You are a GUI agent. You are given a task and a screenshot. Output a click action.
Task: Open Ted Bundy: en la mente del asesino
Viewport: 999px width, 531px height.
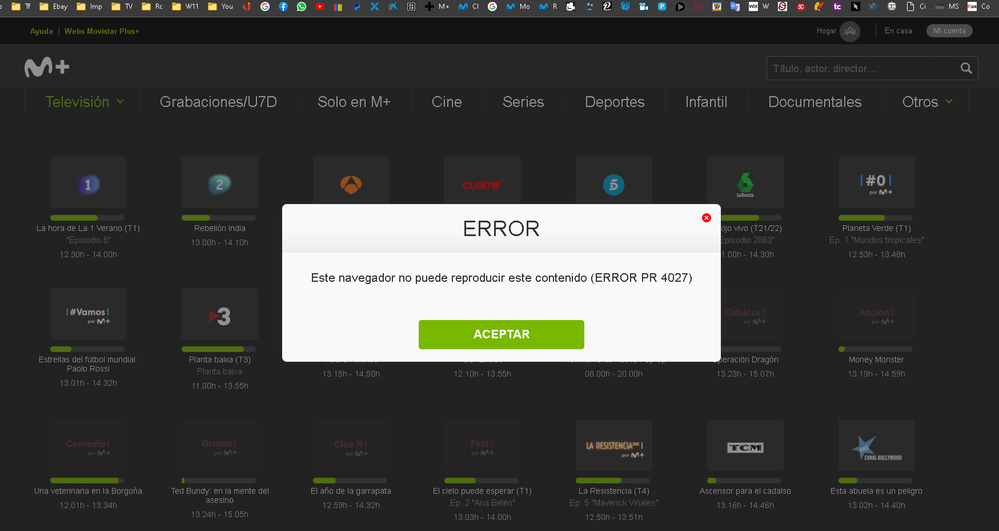pos(220,495)
